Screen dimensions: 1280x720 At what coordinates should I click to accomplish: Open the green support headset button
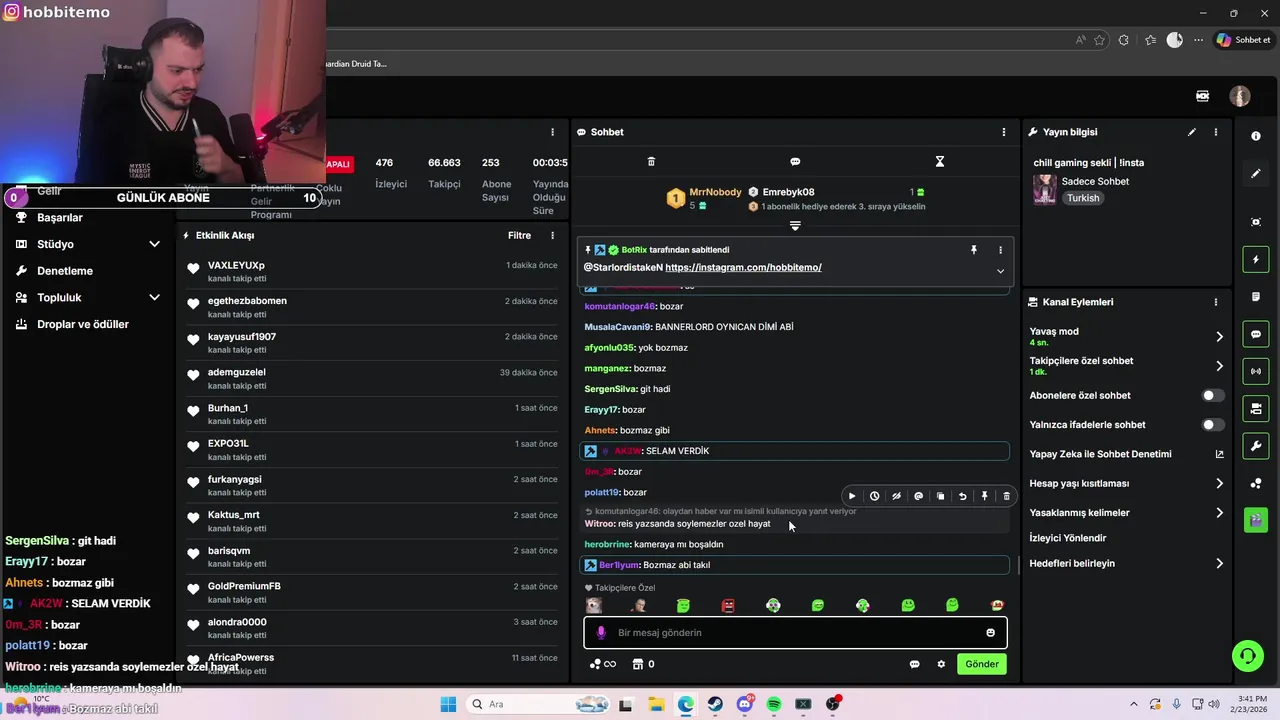point(1247,656)
